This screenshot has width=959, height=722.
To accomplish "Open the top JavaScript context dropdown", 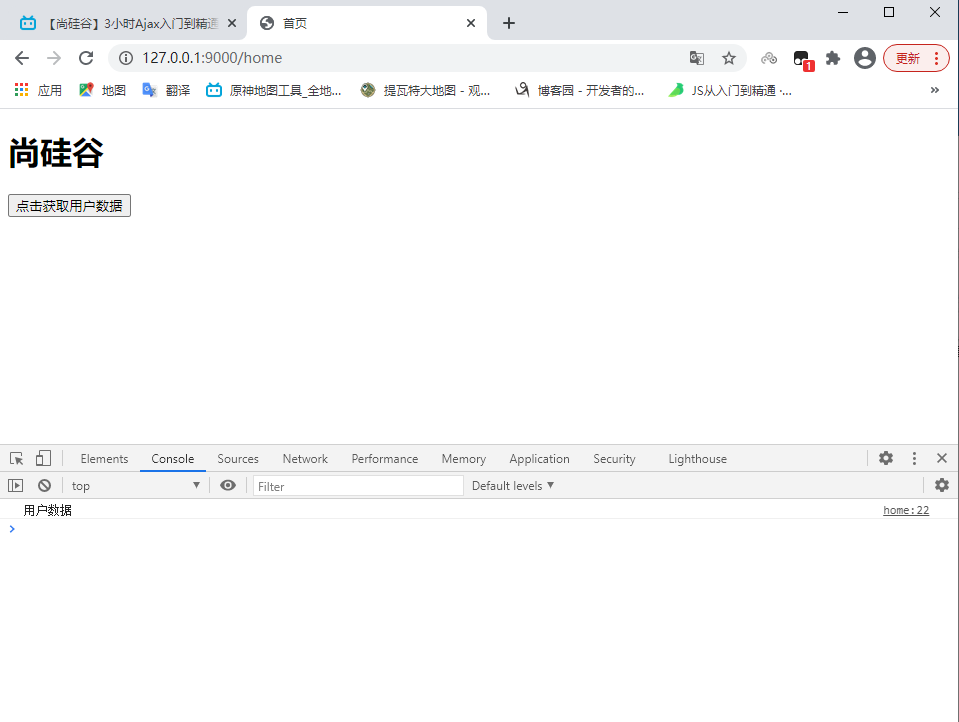I will point(136,486).
